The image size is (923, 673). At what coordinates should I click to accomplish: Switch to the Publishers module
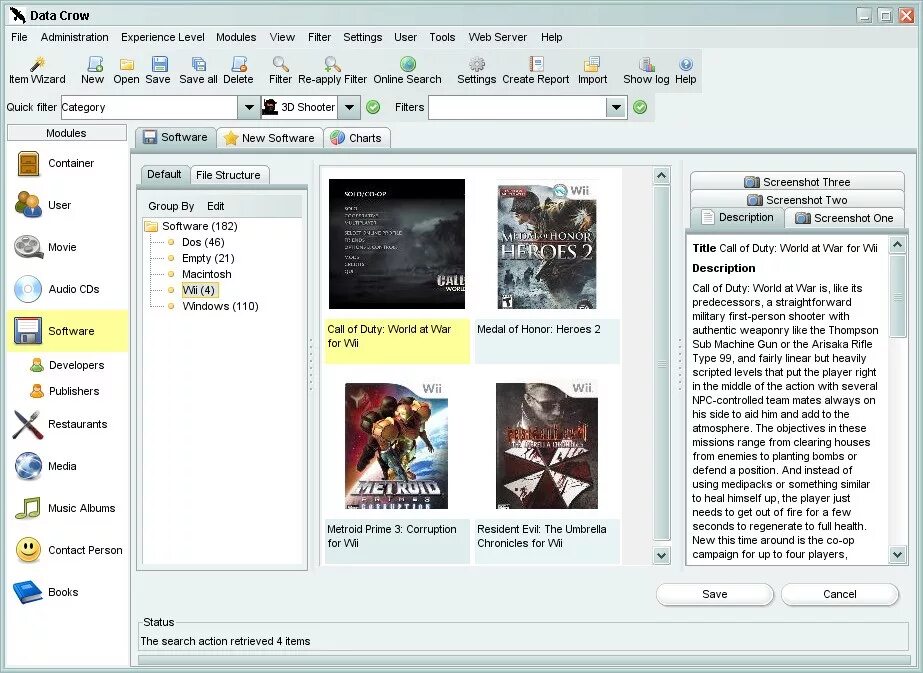[76, 391]
